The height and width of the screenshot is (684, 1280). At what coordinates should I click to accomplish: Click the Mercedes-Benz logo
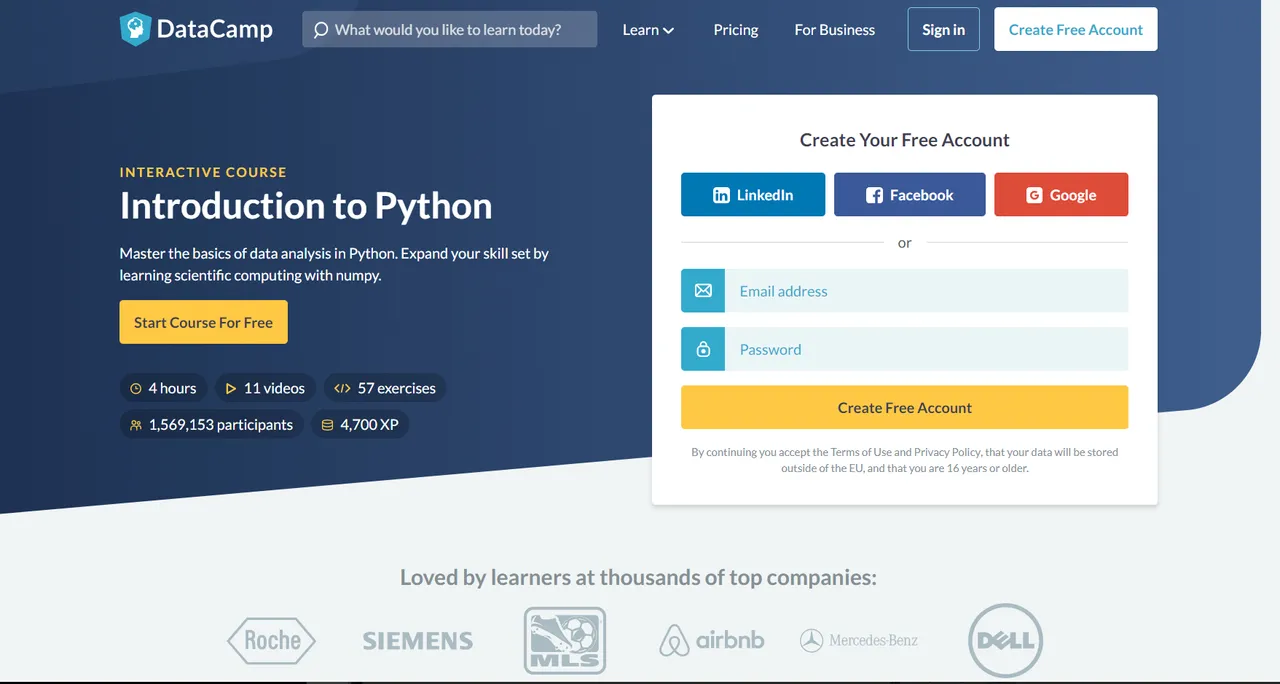pos(859,640)
